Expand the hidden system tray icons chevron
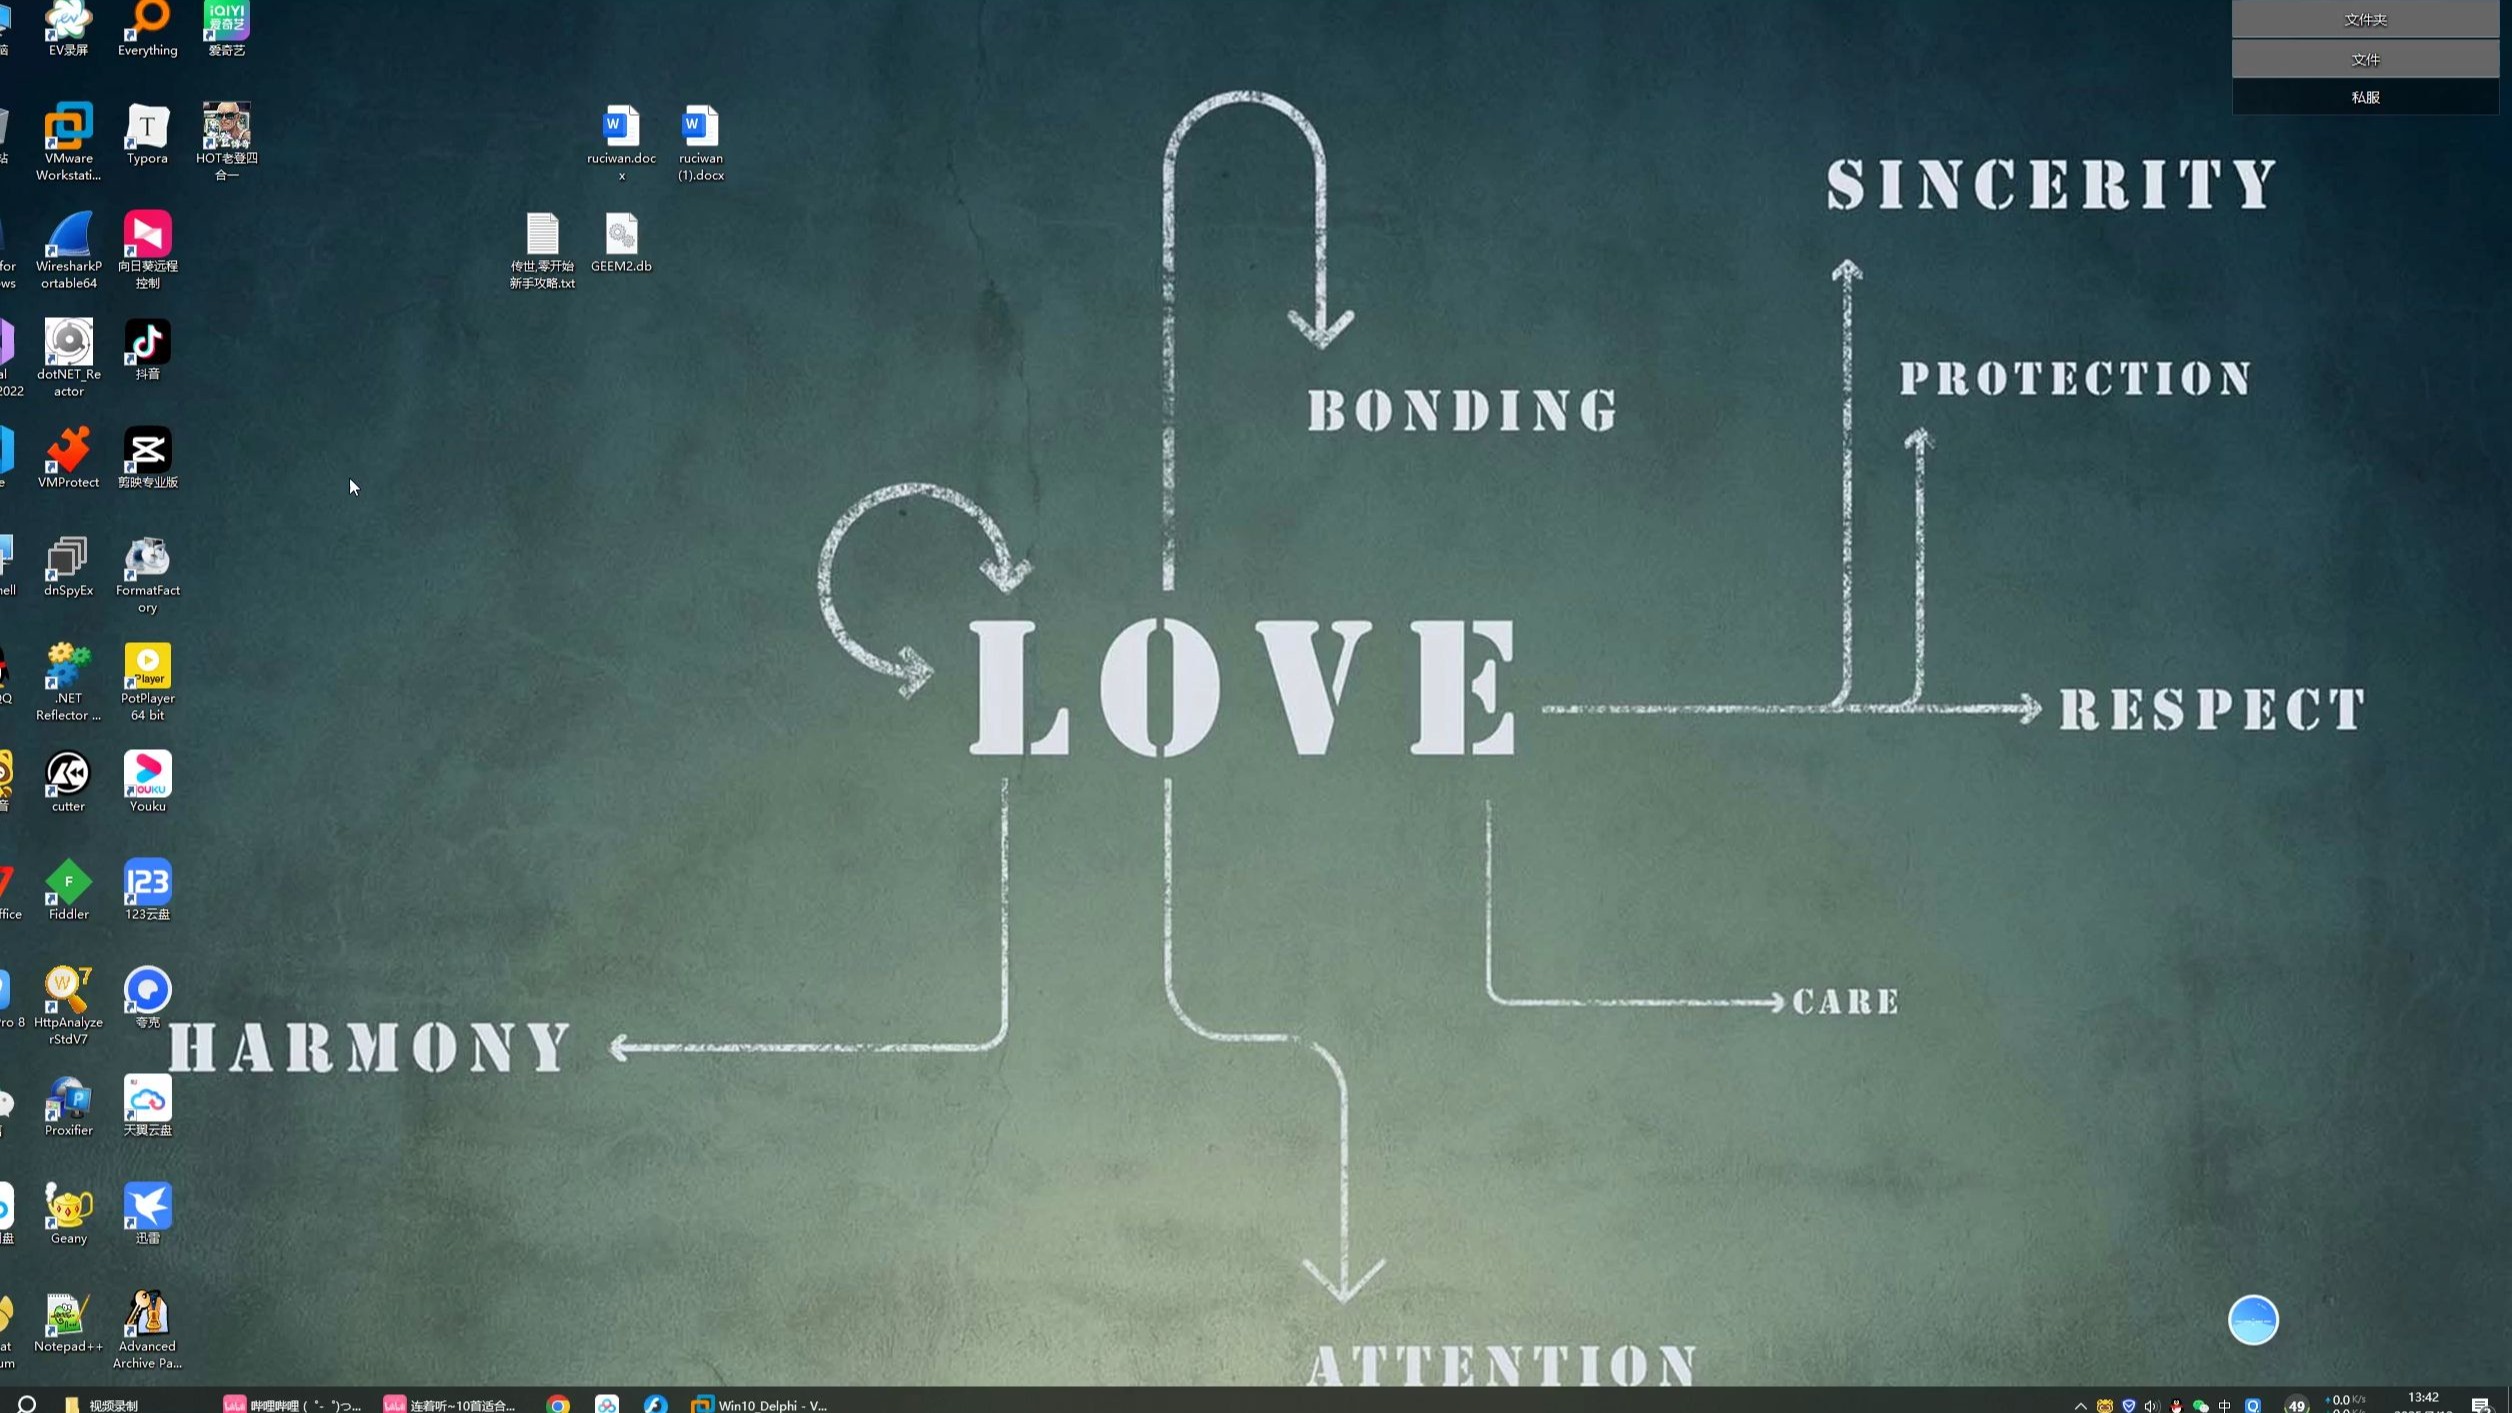Image resolution: width=2512 pixels, height=1413 pixels. point(2080,1405)
